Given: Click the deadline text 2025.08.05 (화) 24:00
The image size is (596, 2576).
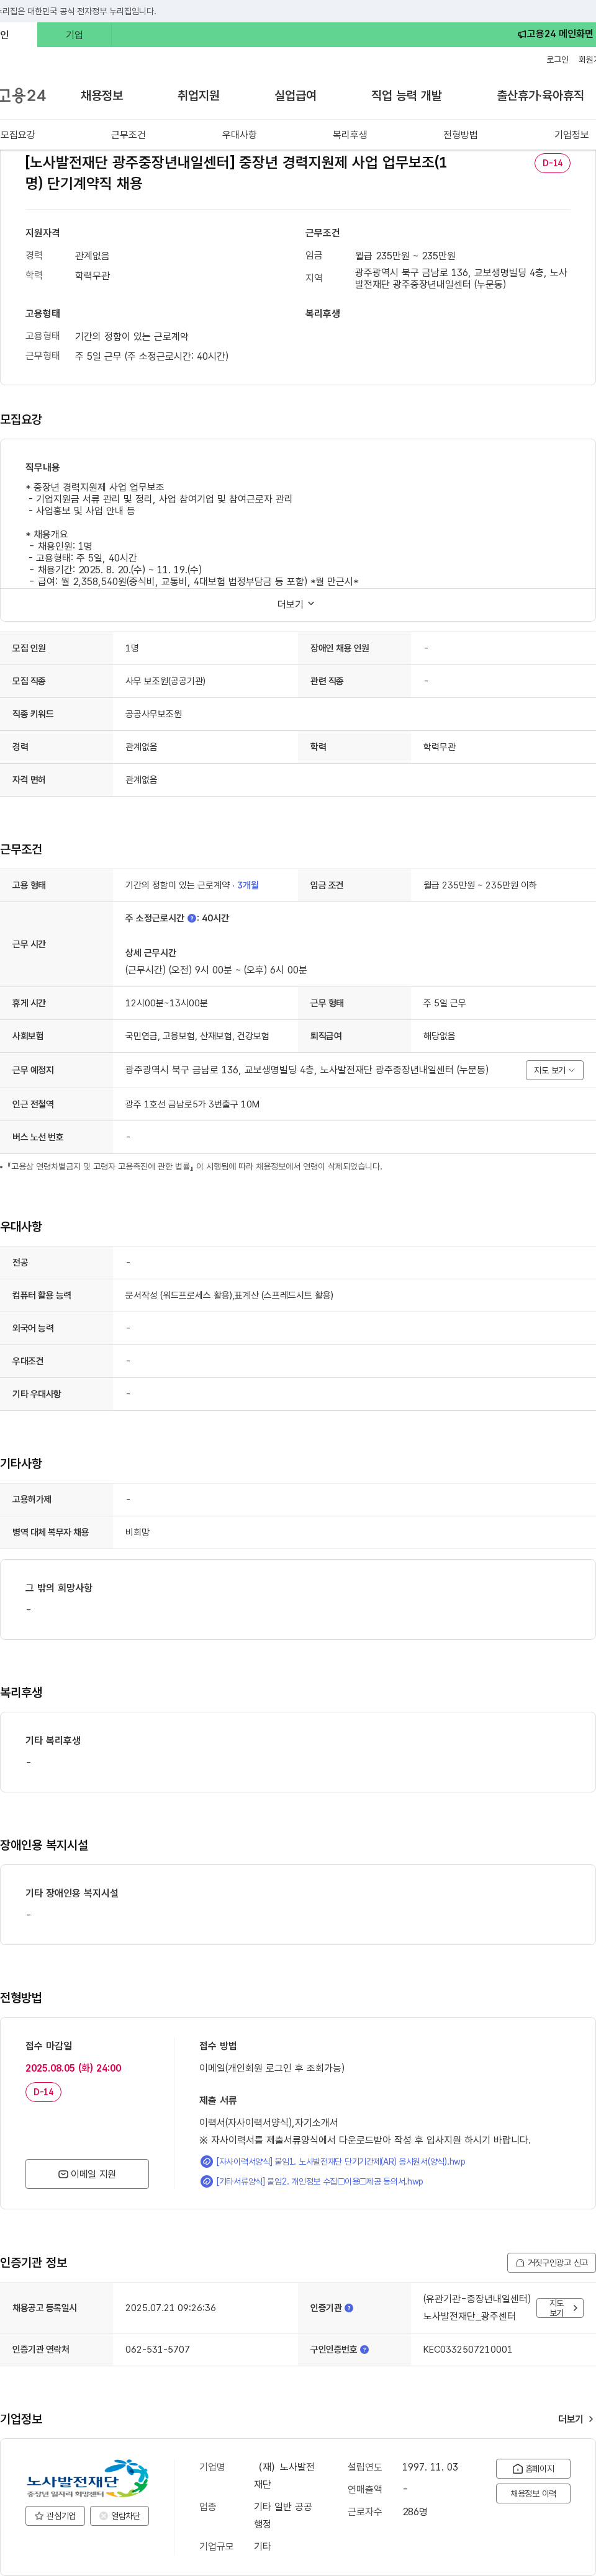Looking at the screenshot, I should point(73,2068).
